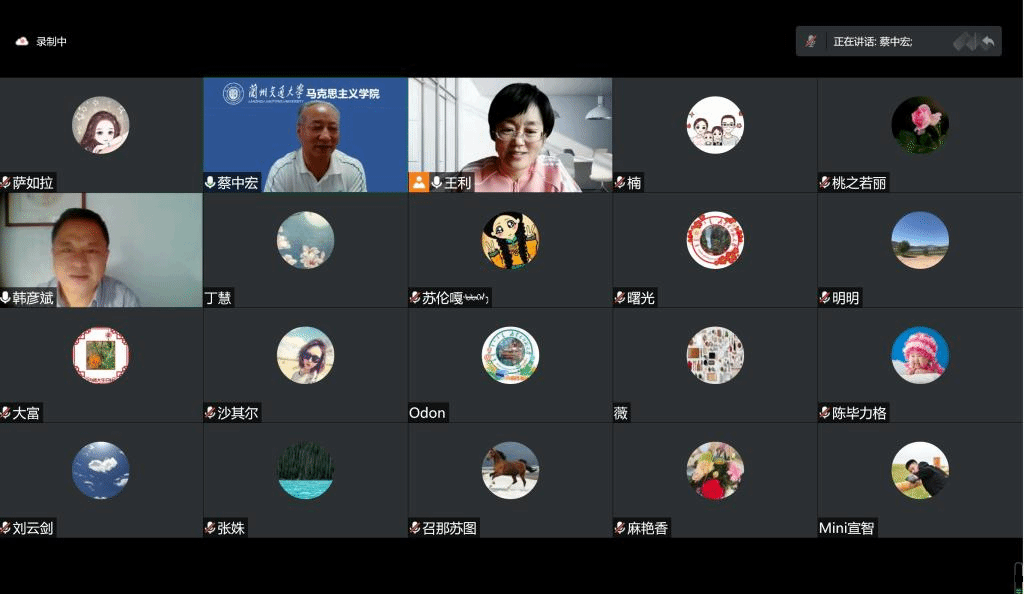1024x594 pixels.
Task: Click the pink rose avatar of 桃之若丽
Action: (x=919, y=125)
